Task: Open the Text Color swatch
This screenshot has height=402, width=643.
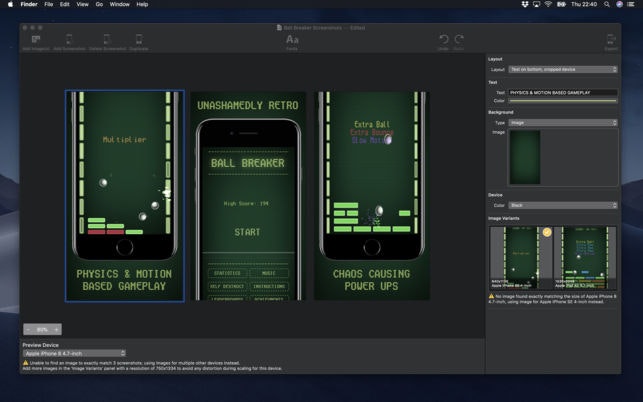Action: pyautogui.click(x=563, y=100)
